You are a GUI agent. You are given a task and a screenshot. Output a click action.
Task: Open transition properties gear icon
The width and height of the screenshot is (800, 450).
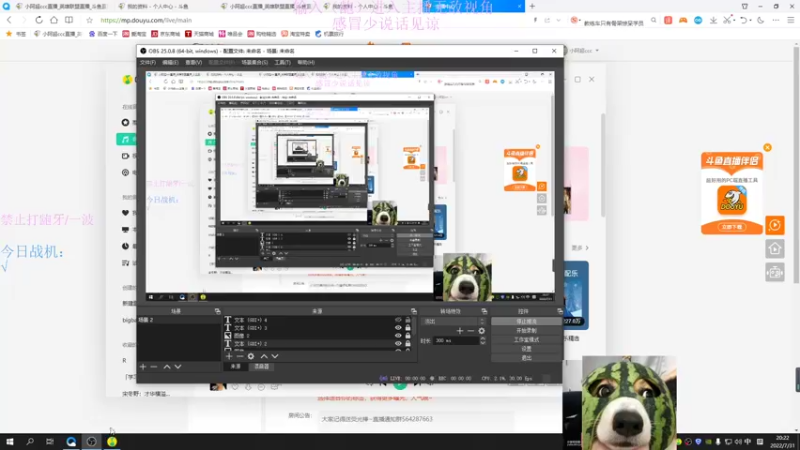(x=481, y=331)
